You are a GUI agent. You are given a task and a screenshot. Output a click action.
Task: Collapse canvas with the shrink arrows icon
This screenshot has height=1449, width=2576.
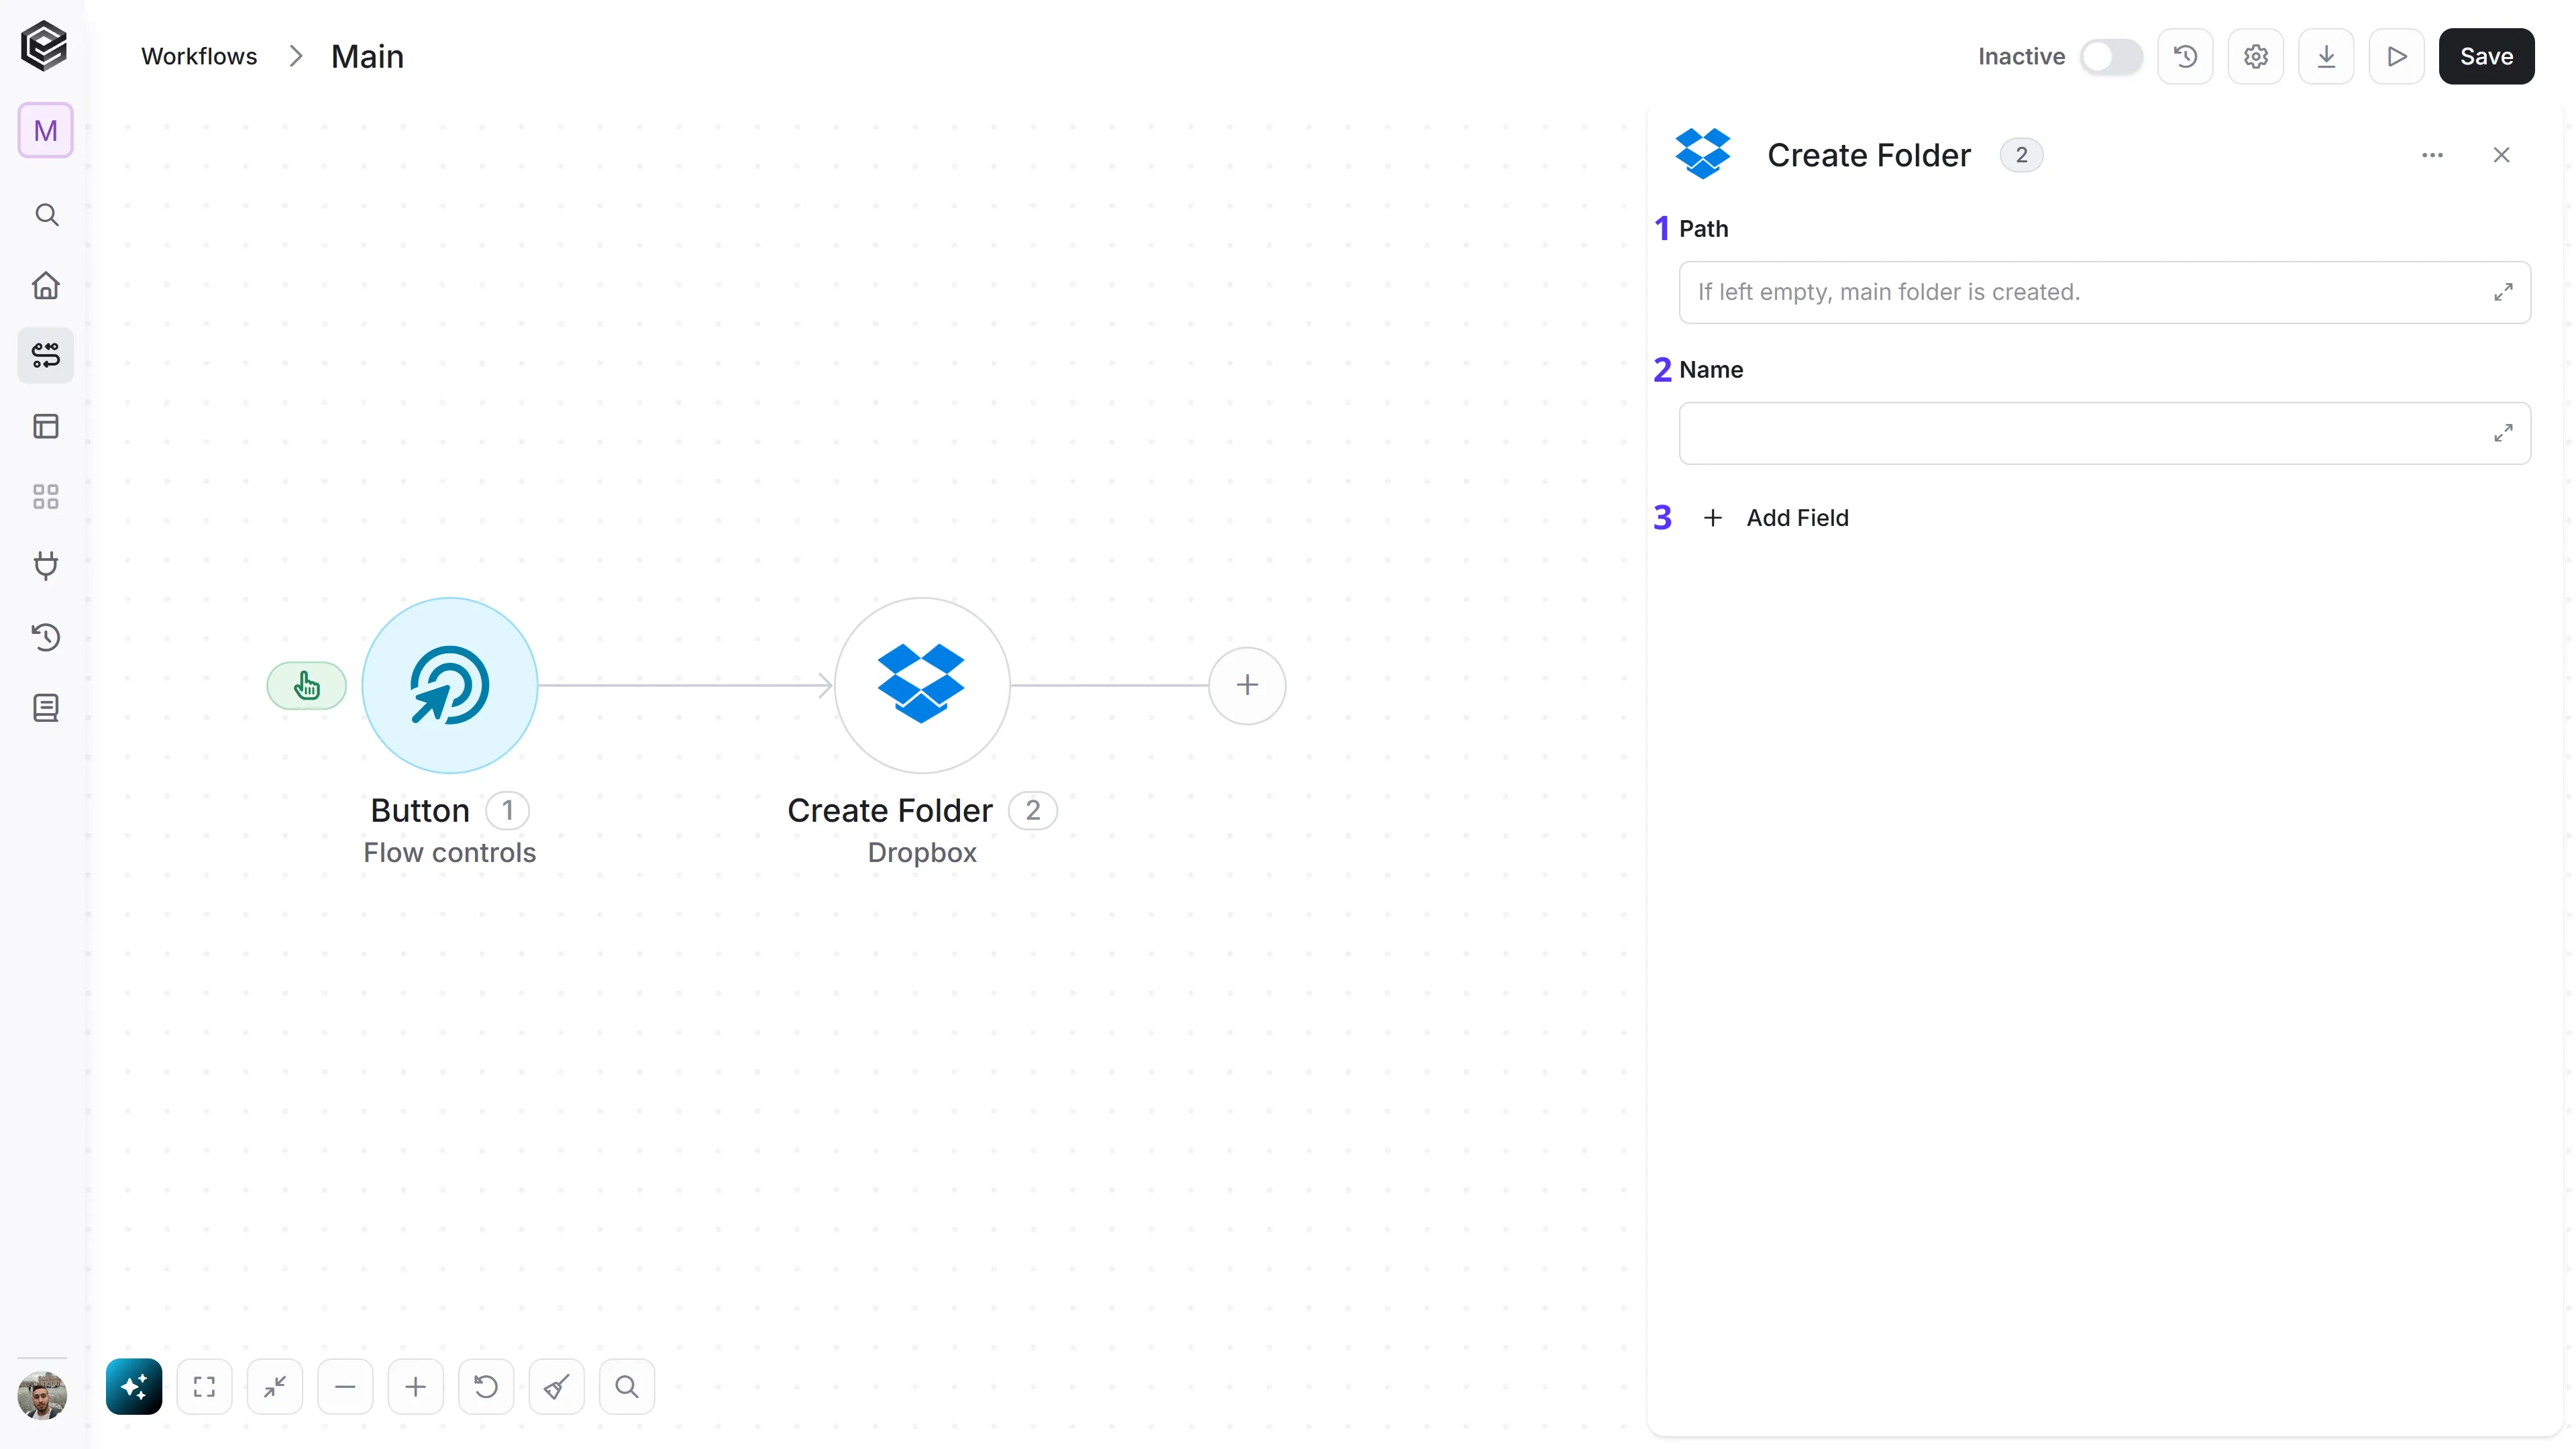(275, 1386)
